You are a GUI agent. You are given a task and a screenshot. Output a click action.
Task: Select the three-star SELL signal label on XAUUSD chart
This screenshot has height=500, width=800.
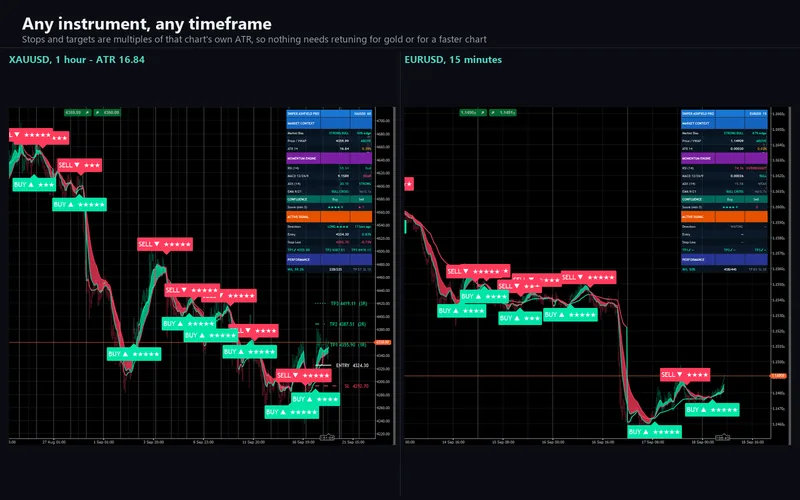79,165
